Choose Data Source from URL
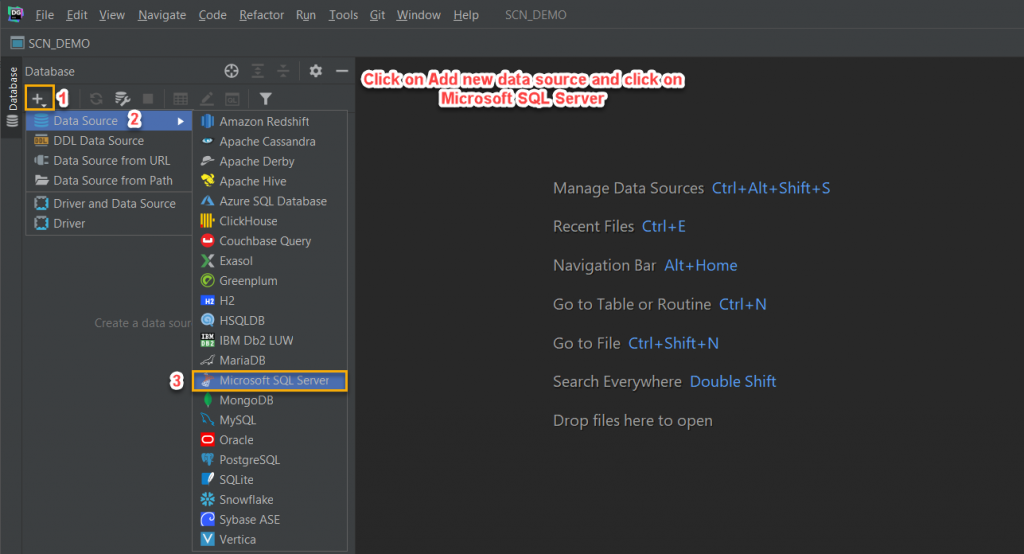1024x554 pixels. [x=109, y=161]
